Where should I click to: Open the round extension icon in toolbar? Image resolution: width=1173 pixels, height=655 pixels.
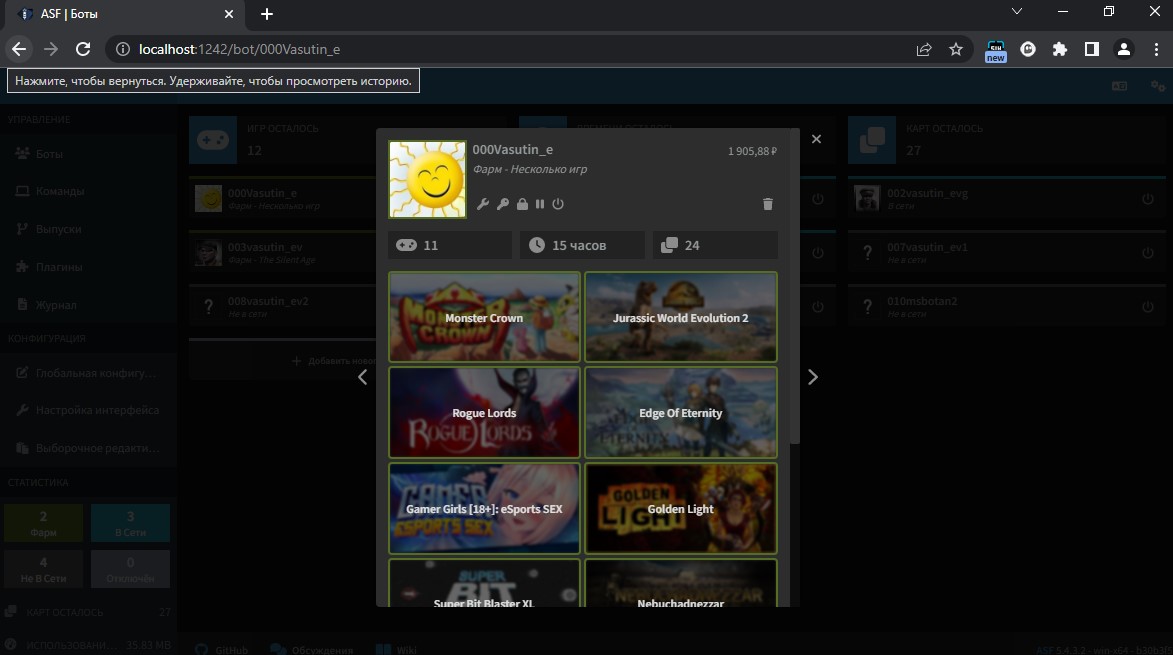[x=1028, y=49]
